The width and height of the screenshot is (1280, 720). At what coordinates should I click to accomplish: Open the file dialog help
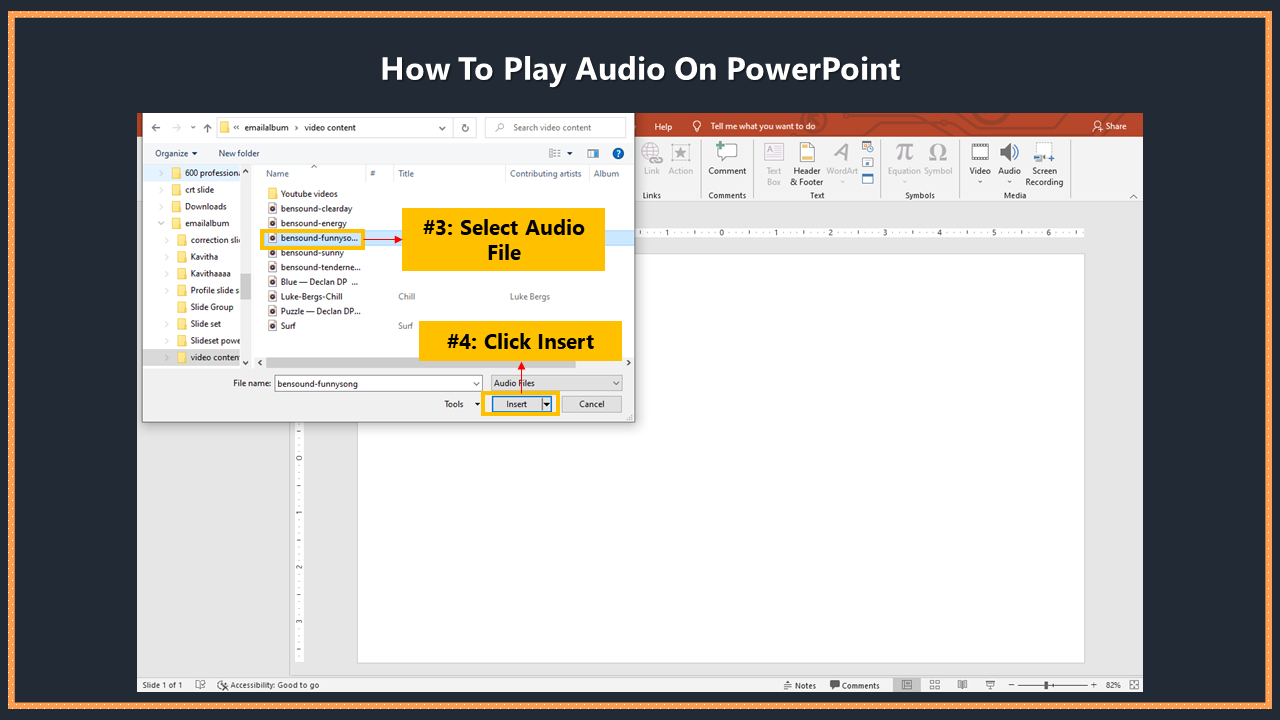(x=618, y=153)
